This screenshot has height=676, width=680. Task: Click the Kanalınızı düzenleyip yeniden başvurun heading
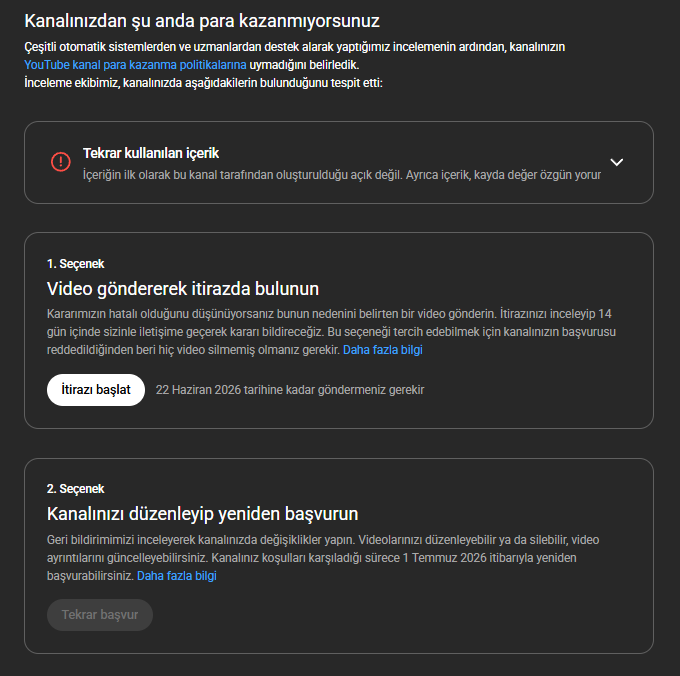[203, 514]
